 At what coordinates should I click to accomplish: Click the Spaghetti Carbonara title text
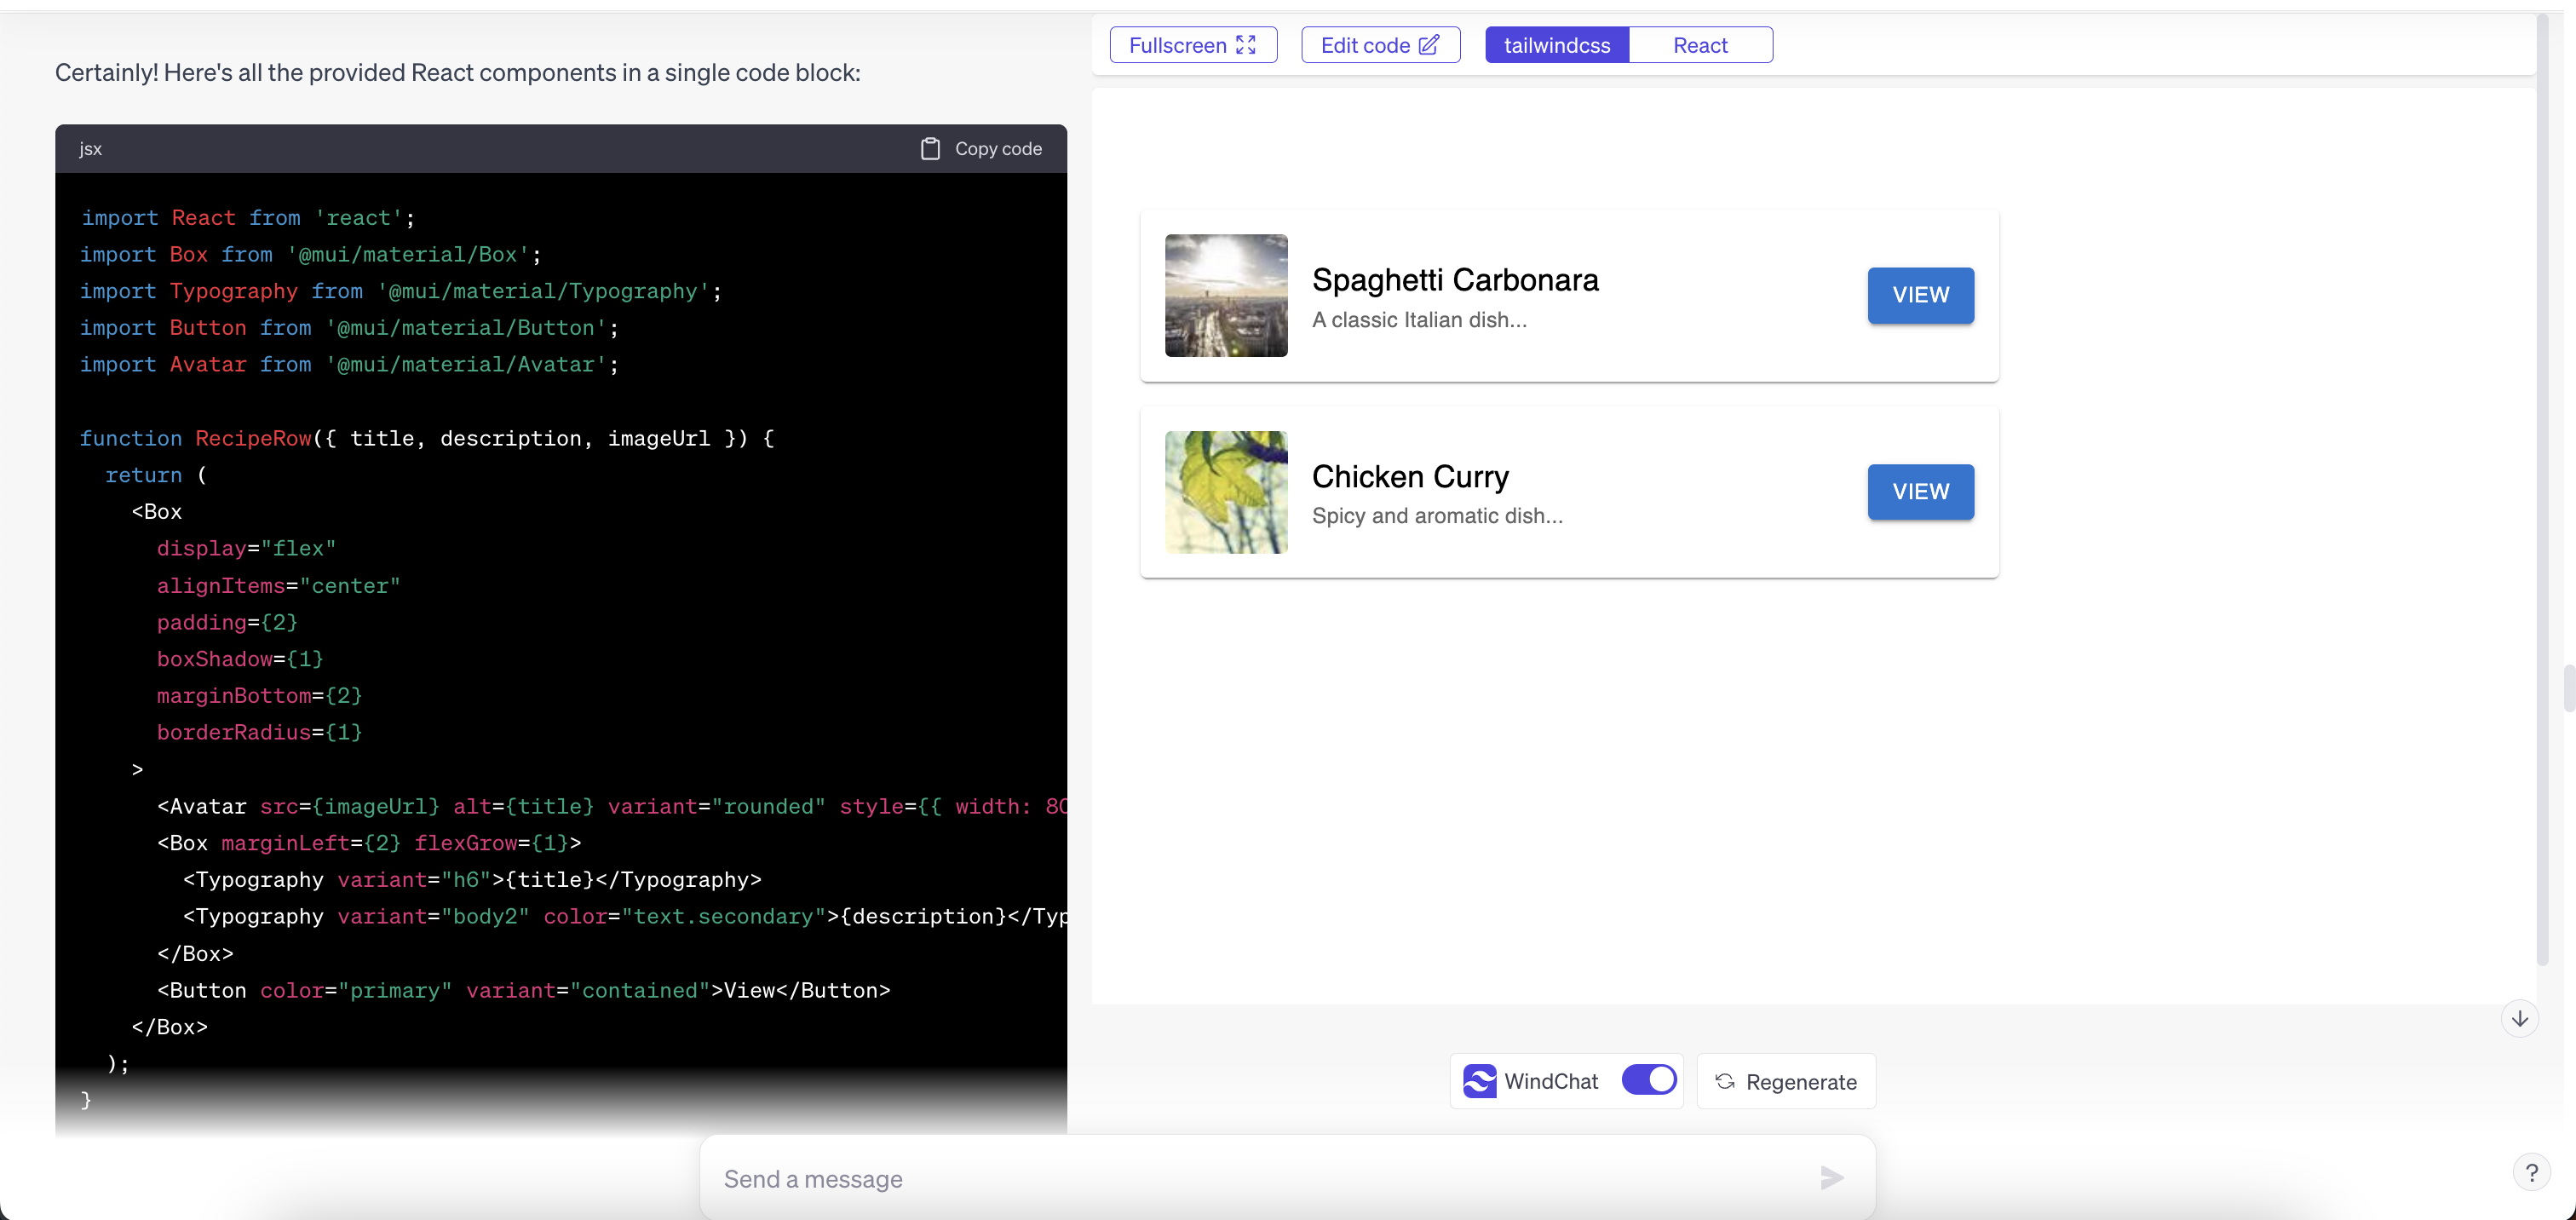coord(1455,280)
